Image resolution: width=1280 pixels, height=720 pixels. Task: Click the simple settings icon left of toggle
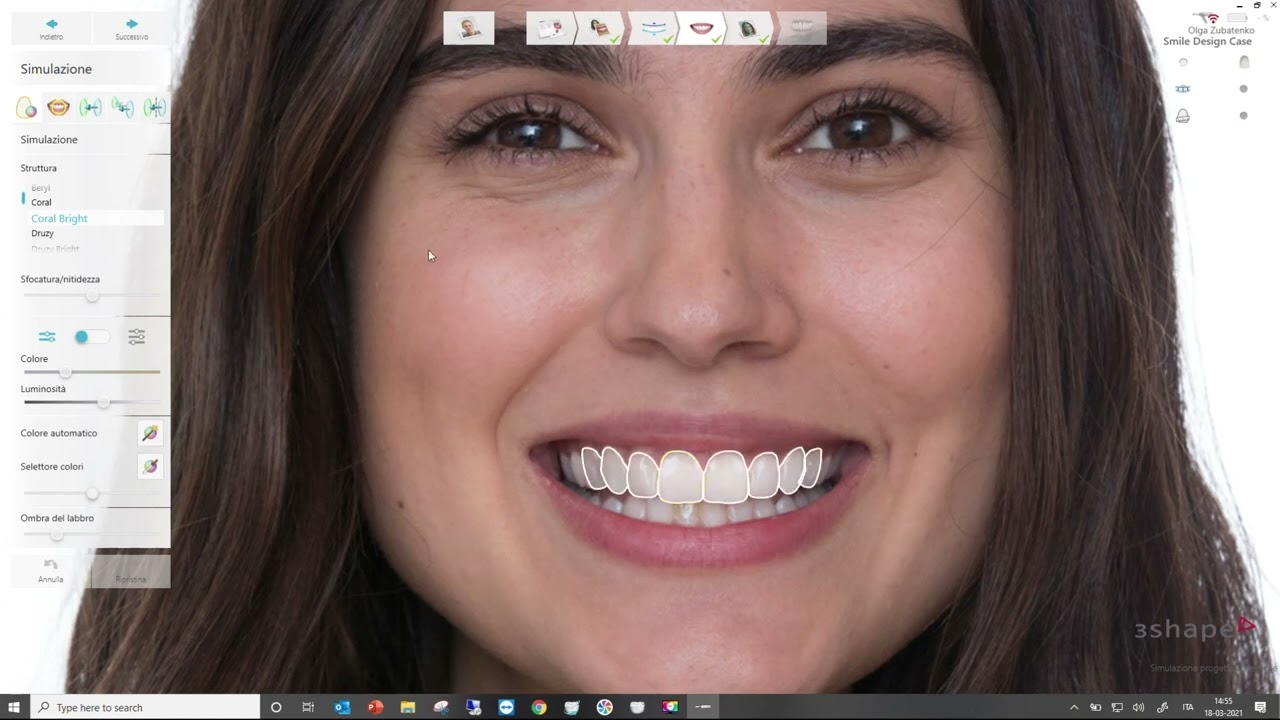(x=47, y=337)
